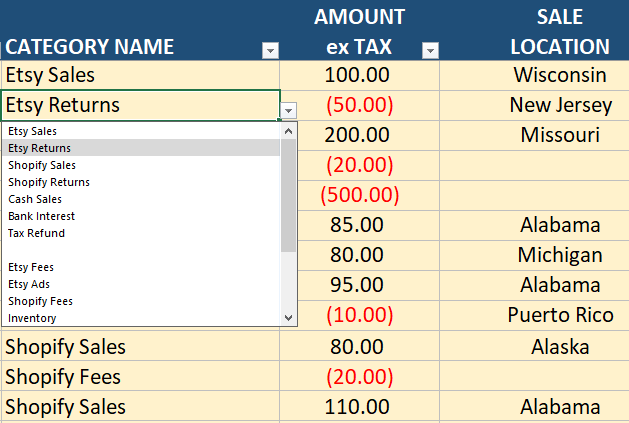Select the Missouri sale location cell
The height and width of the screenshot is (423, 629).
click(x=534, y=135)
